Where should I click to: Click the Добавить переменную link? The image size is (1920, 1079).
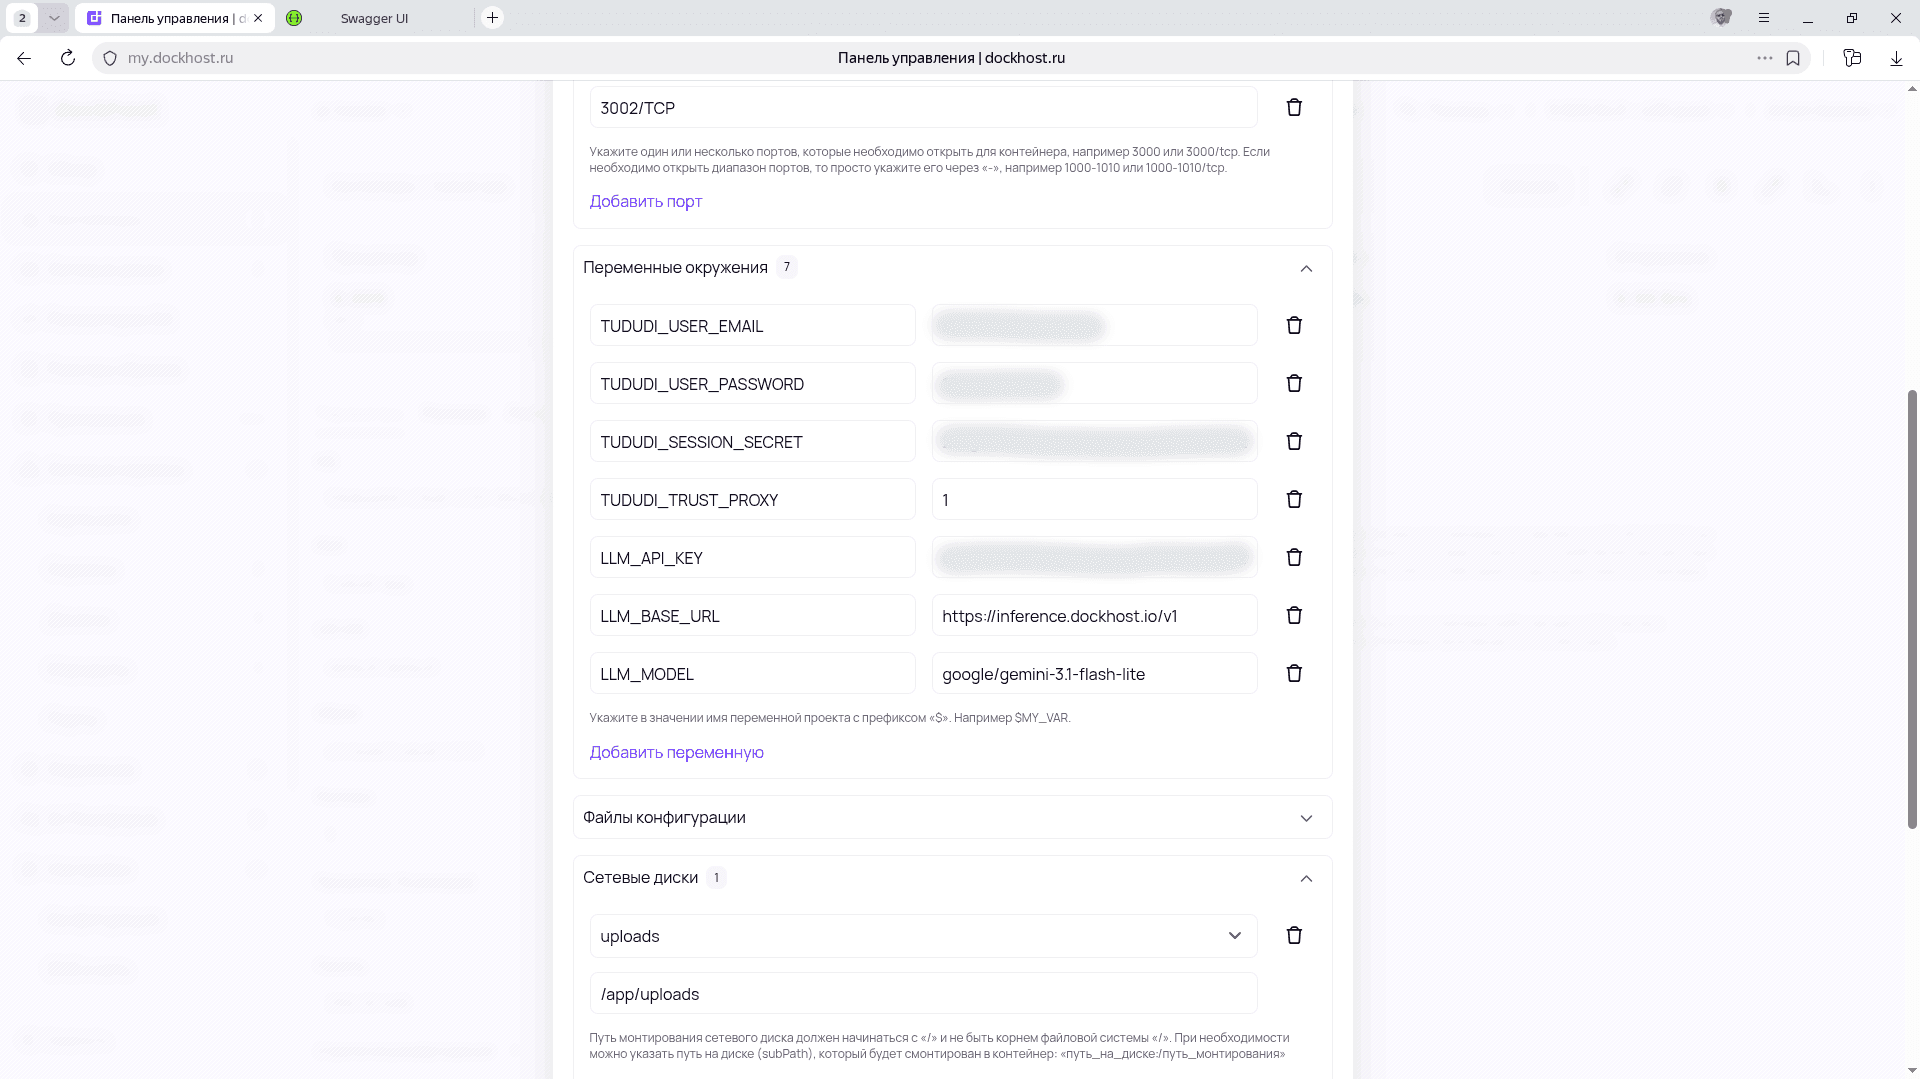tap(676, 752)
